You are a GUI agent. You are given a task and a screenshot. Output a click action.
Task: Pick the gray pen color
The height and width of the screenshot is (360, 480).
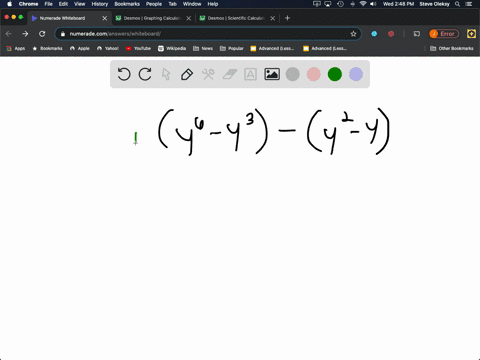tap(293, 74)
